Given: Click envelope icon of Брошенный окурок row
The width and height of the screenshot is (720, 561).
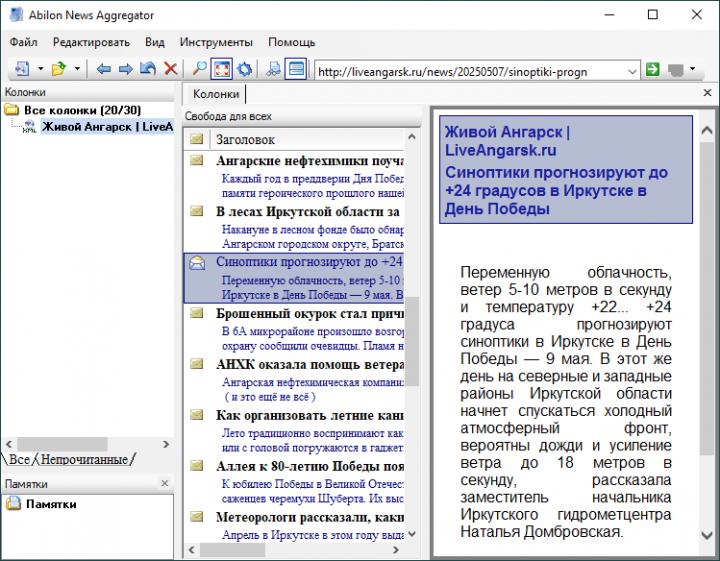Looking at the screenshot, I should [x=197, y=313].
